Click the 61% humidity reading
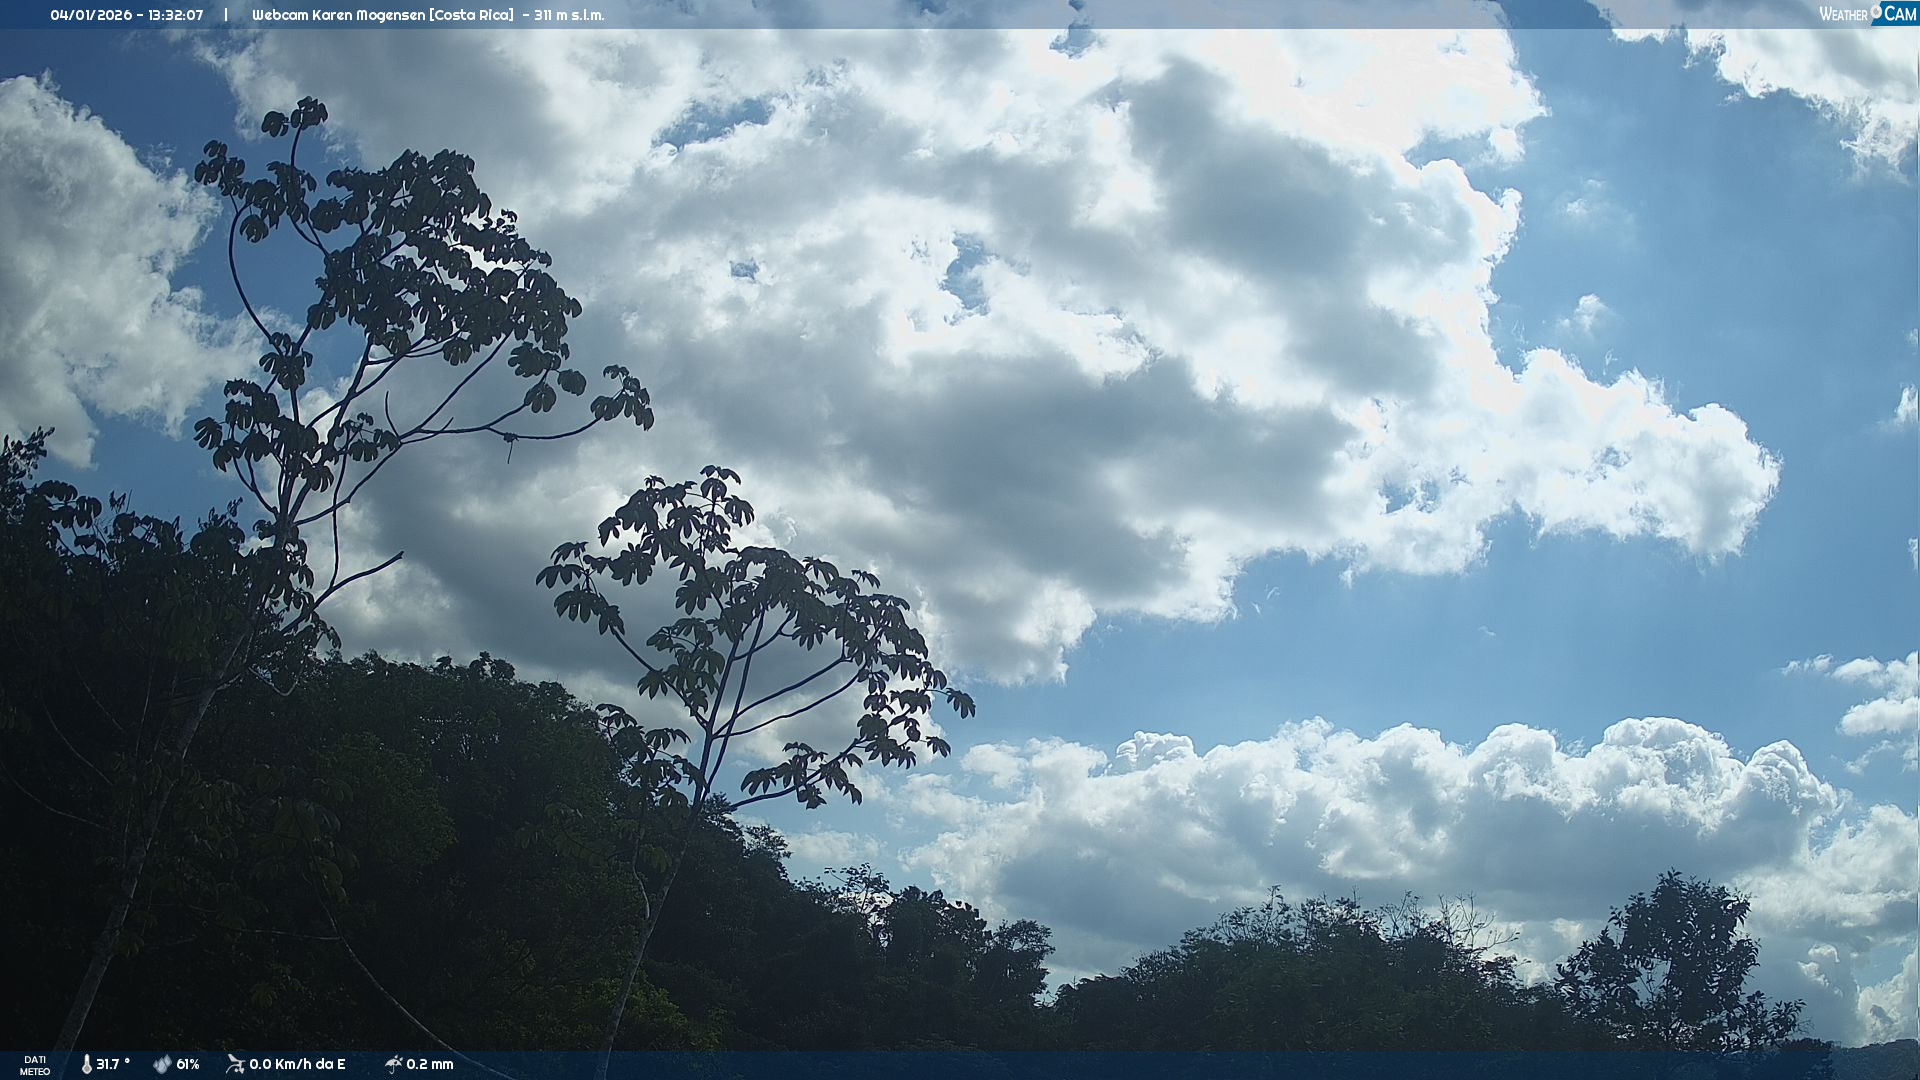The height and width of the screenshot is (1080, 1920). click(188, 1064)
